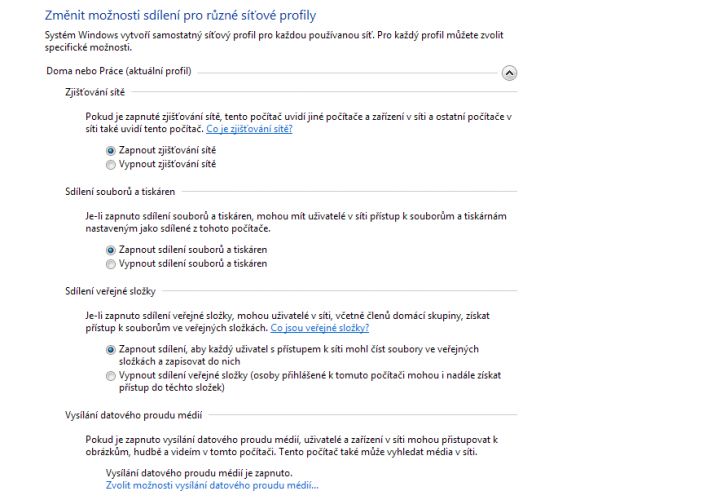Screen dimensions: 703x500
Task: Enable Zapnout sdílení souborů a tiskáren
Action: click(111, 250)
